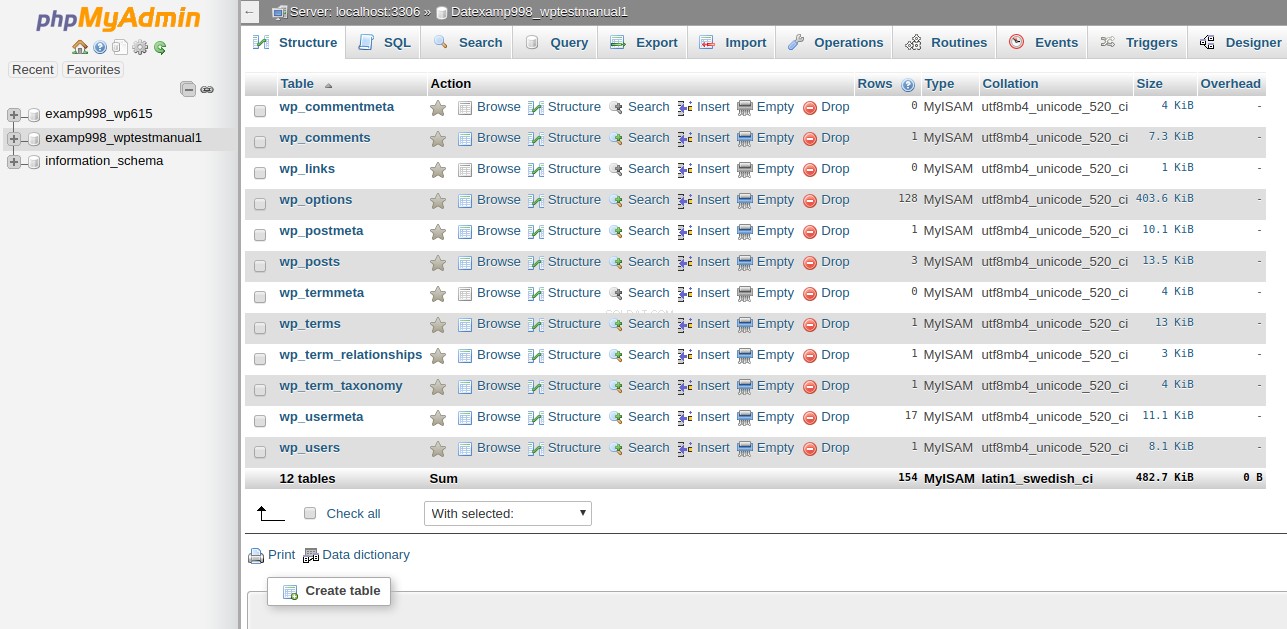Open the wp_term_taxonomy table link
The height and width of the screenshot is (629, 1287).
coord(341,386)
